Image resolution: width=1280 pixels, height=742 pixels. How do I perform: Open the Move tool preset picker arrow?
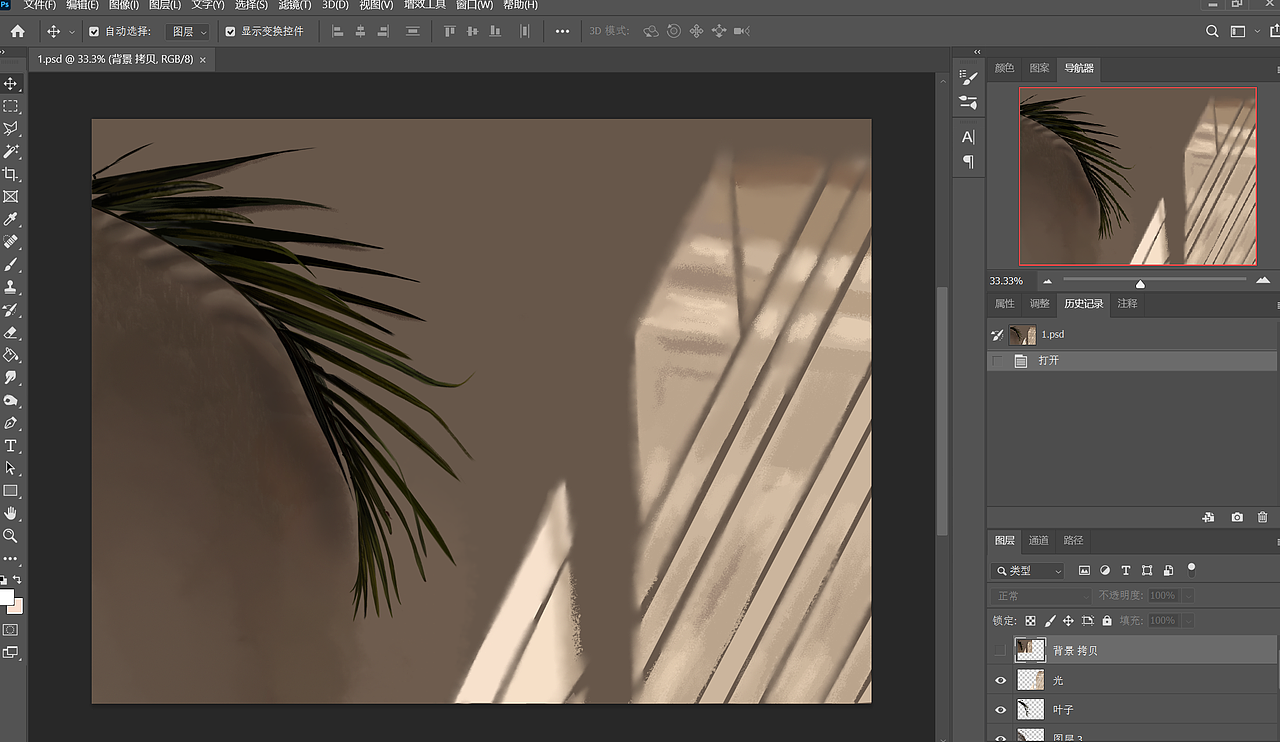[72, 32]
